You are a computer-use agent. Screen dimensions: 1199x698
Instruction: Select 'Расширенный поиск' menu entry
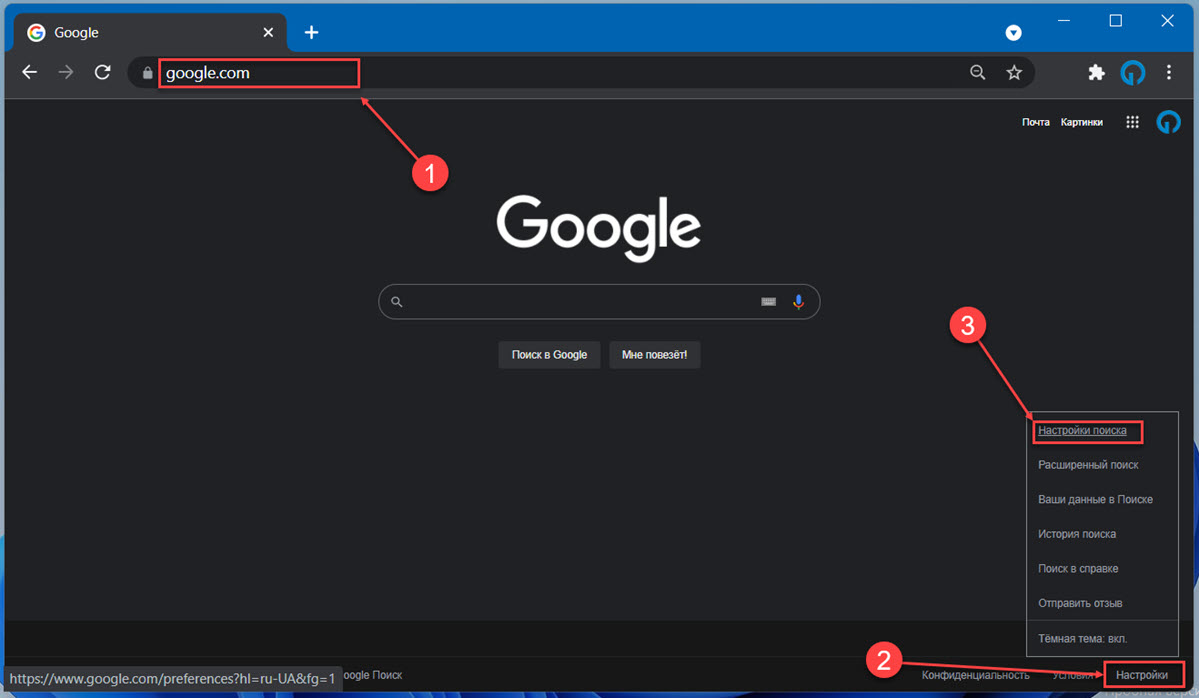1088,465
